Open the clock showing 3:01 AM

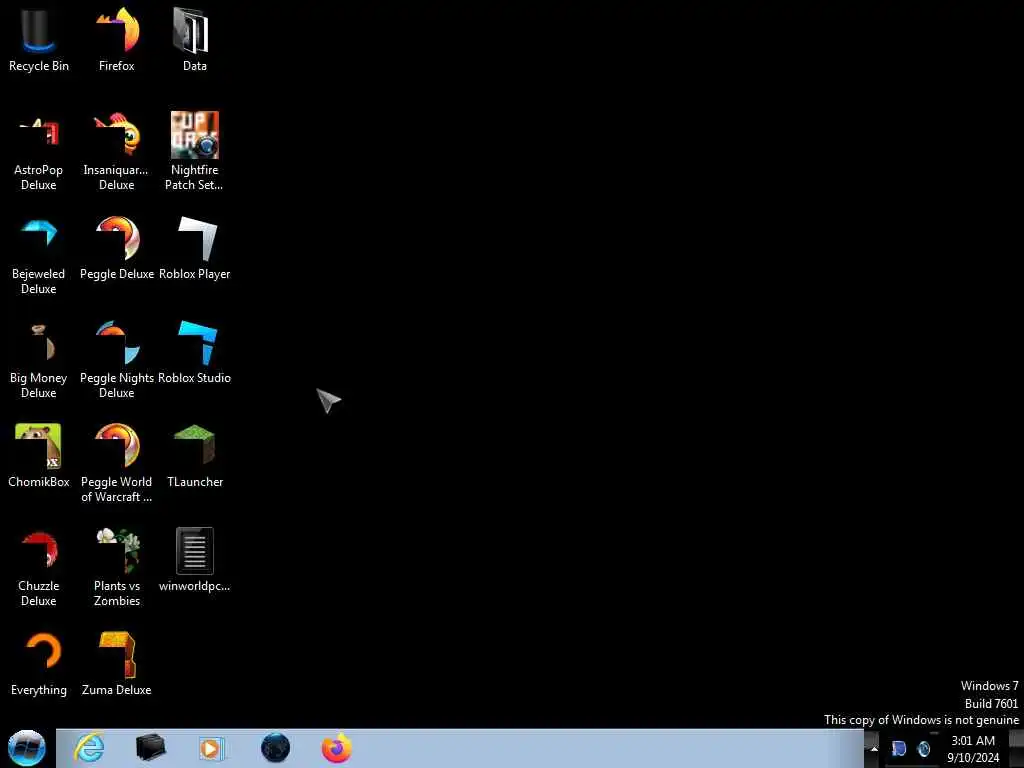[x=973, y=749]
